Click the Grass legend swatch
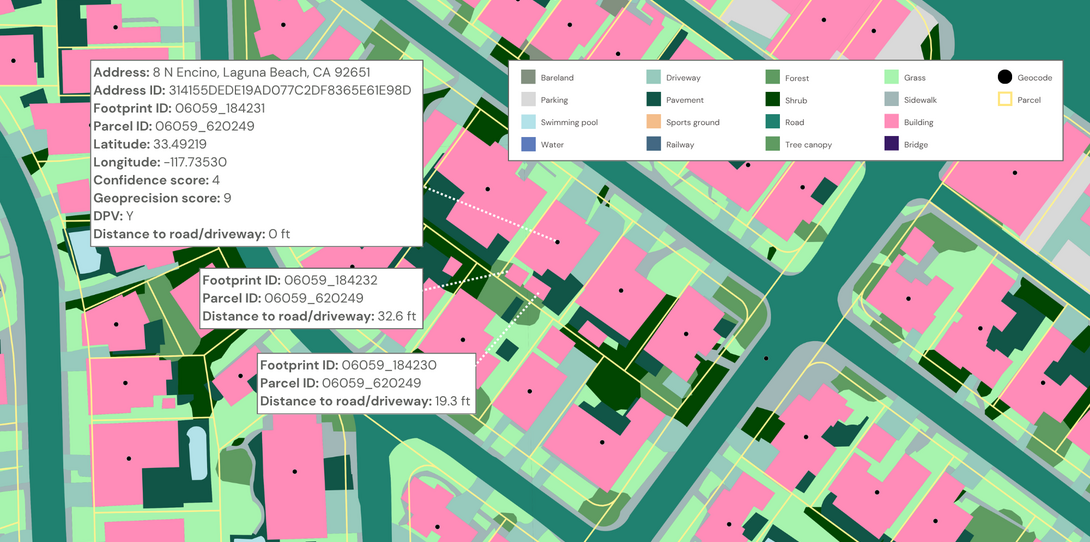This screenshot has width=1090, height=542. tap(891, 78)
